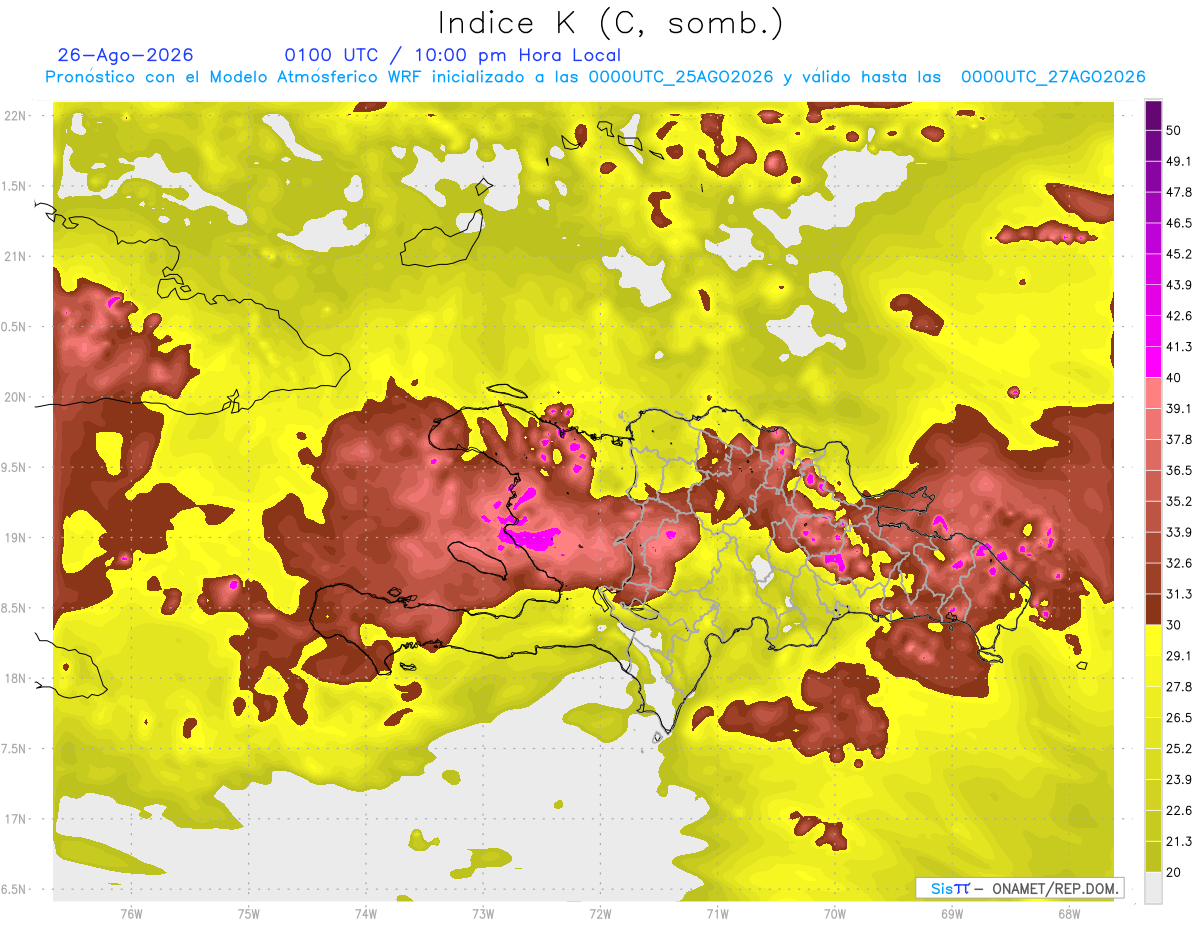Pick the dark purple colorbar segment above 50
Viewport: 1200px width, 927px height.
(x=1153, y=116)
